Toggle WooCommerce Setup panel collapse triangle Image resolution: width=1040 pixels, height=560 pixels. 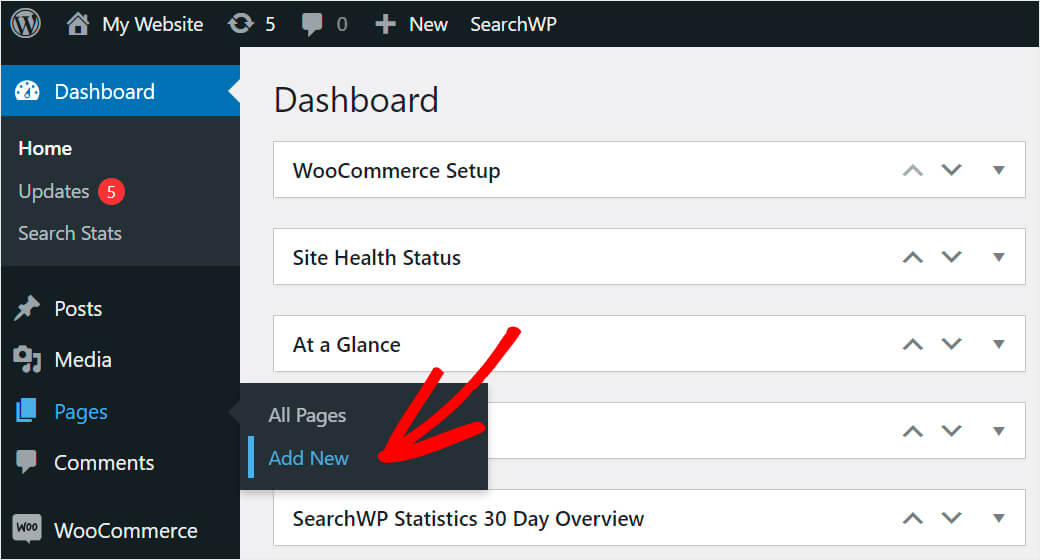click(x=998, y=171)
